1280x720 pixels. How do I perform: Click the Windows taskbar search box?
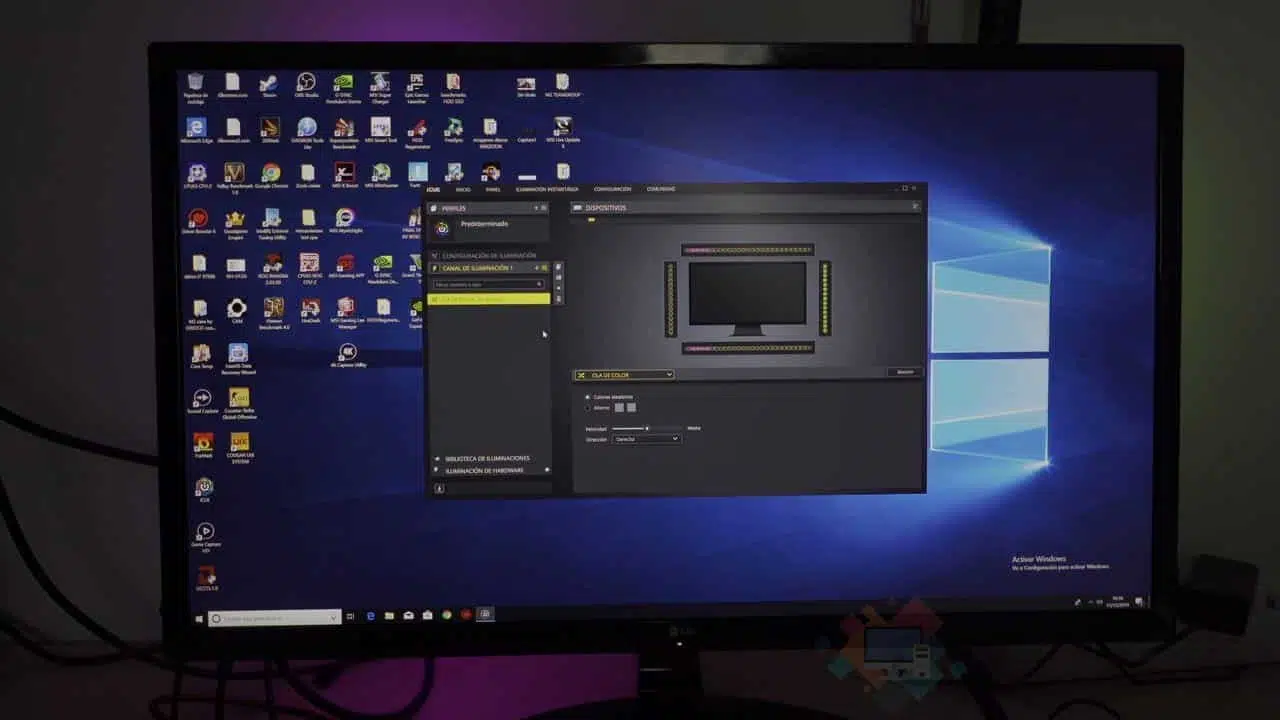pos(275,619)
